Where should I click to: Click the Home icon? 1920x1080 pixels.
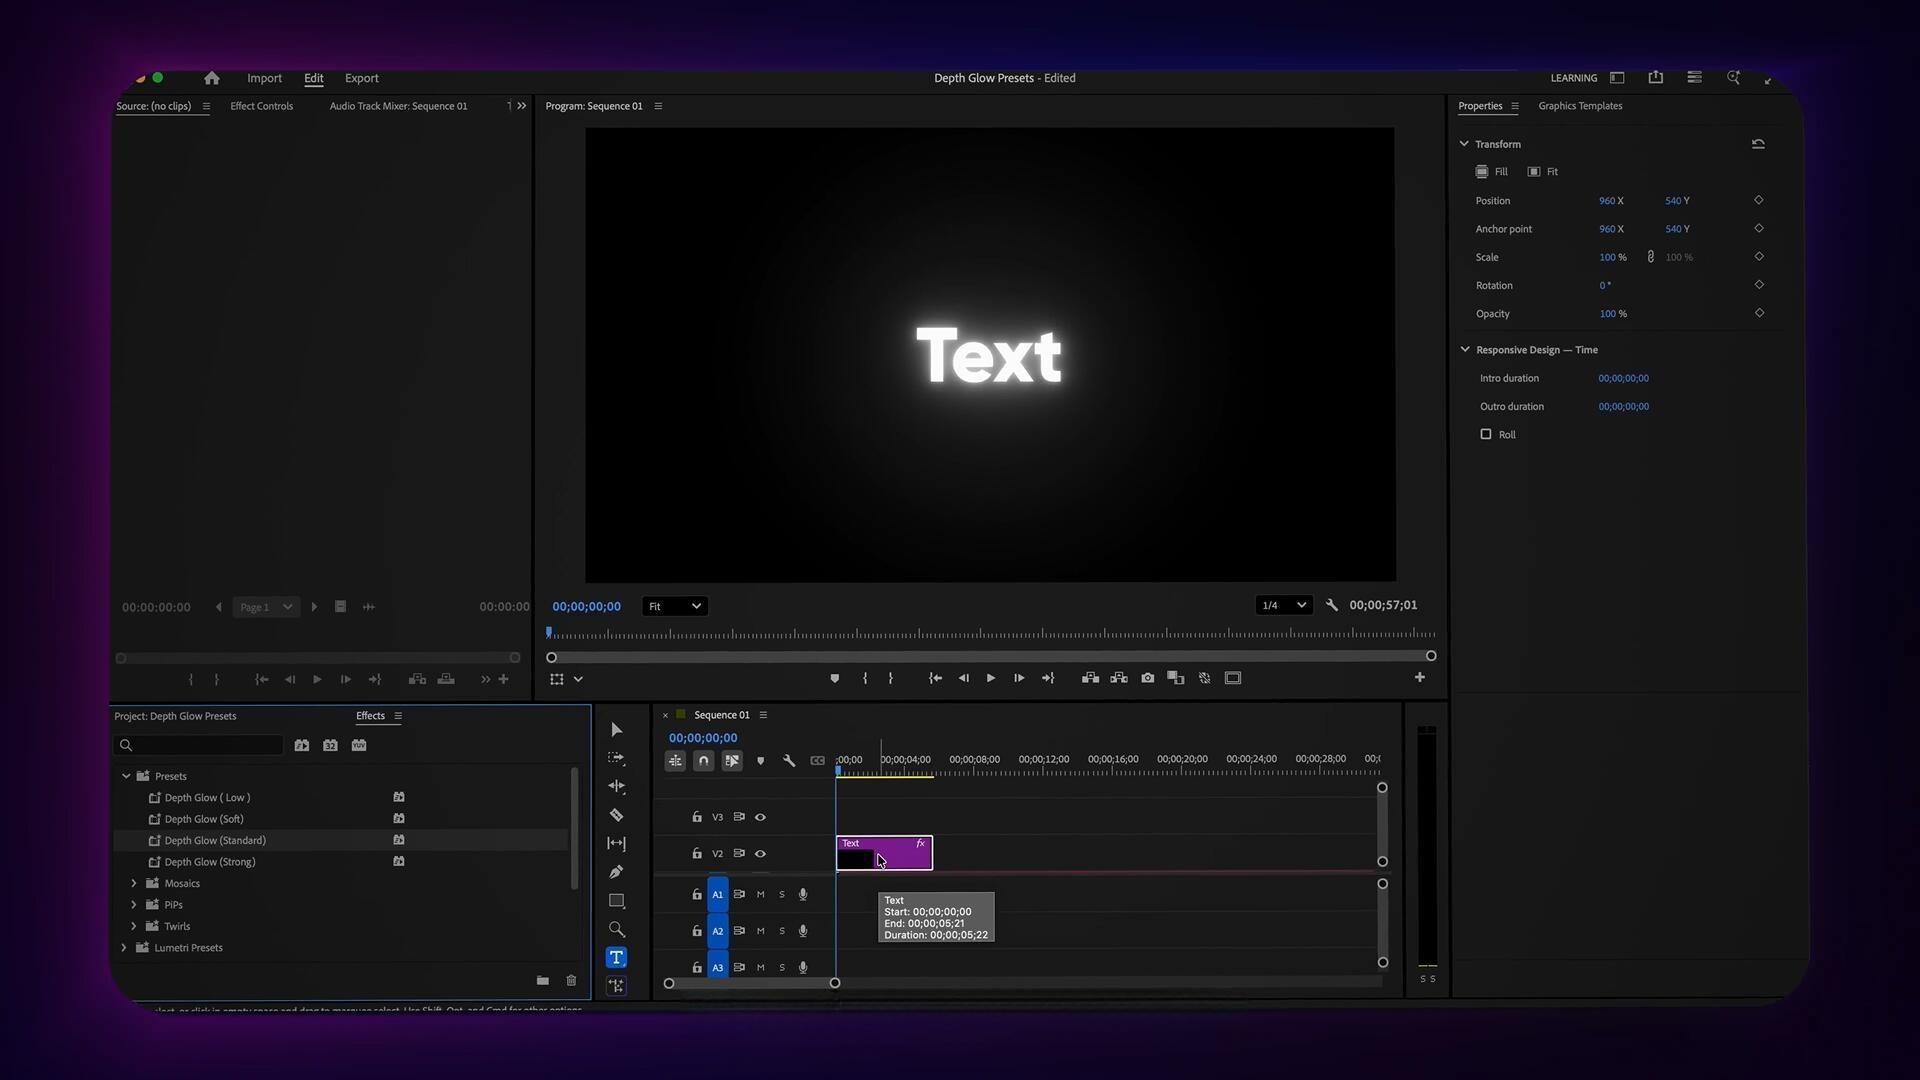(x=211, y=78)
